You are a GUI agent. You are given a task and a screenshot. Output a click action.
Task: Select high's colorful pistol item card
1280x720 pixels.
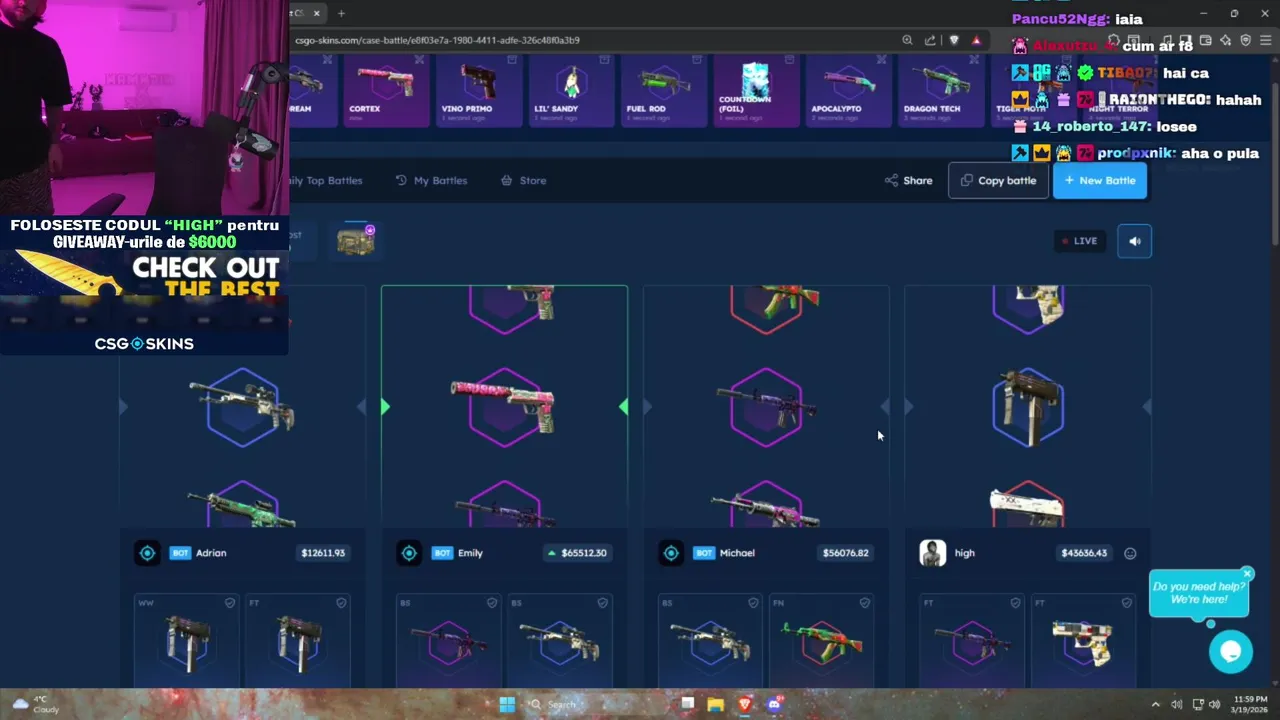1083,641
